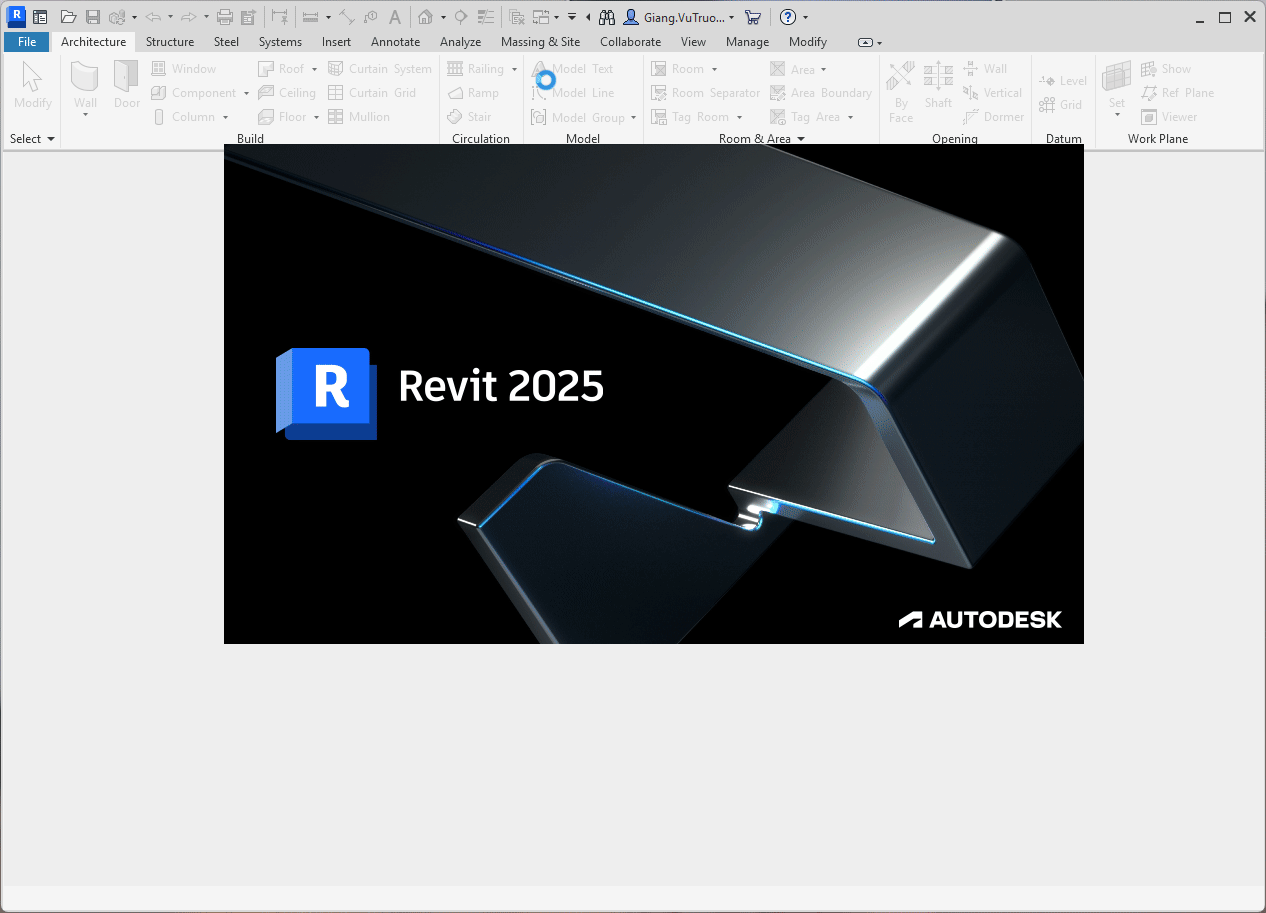Click the binoculars search icon

point(606,17)
